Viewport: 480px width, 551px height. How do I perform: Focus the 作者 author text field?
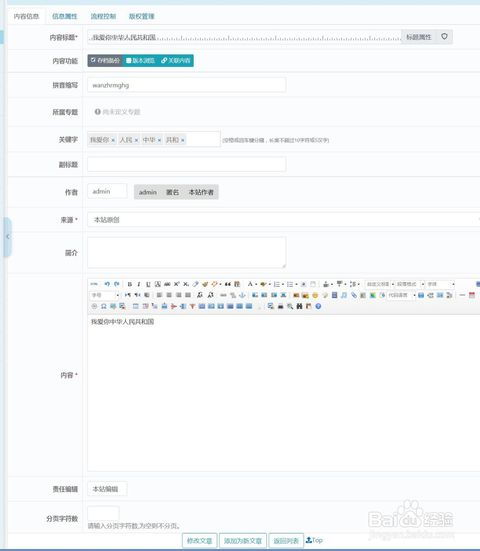[107, 191]
